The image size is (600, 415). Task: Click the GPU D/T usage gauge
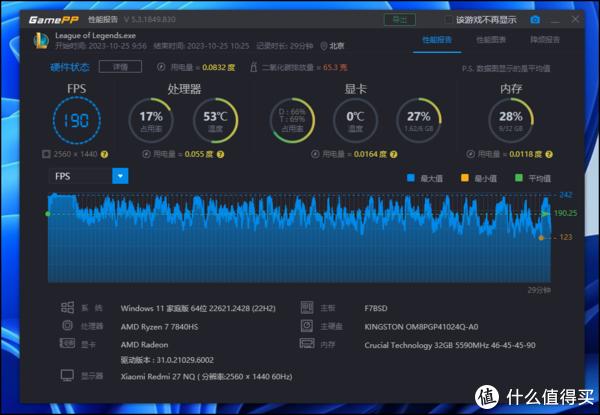pos(292,120)
